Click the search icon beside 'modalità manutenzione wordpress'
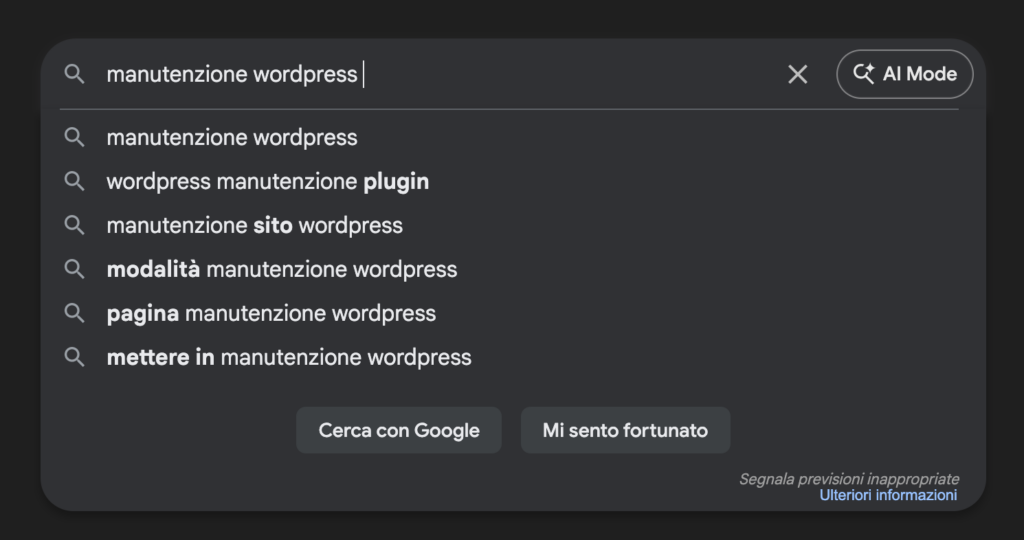1024x540 pixels. (x=74, y=269)
